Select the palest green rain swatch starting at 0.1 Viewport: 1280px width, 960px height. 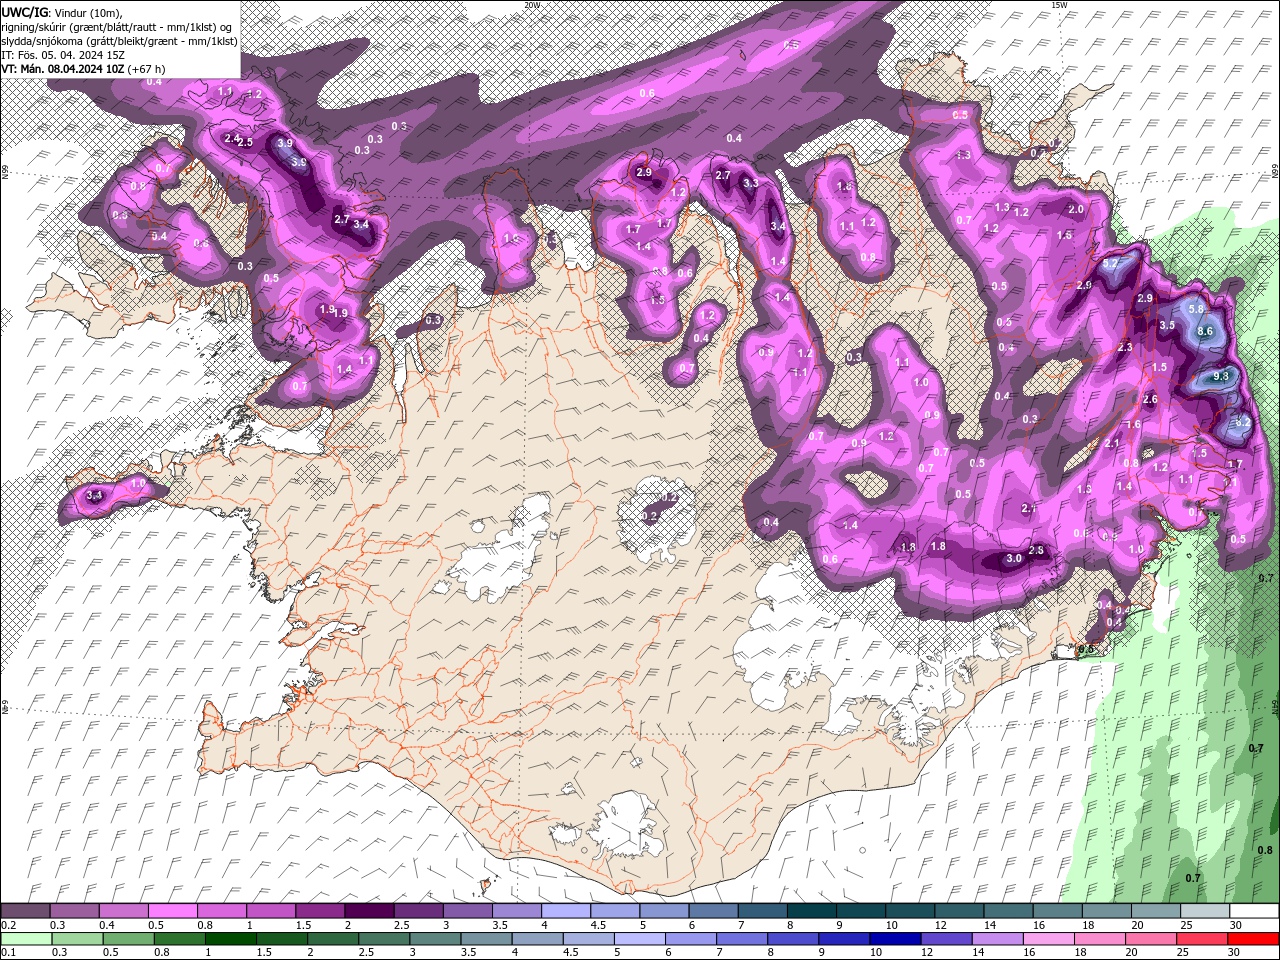click(26, 939)
